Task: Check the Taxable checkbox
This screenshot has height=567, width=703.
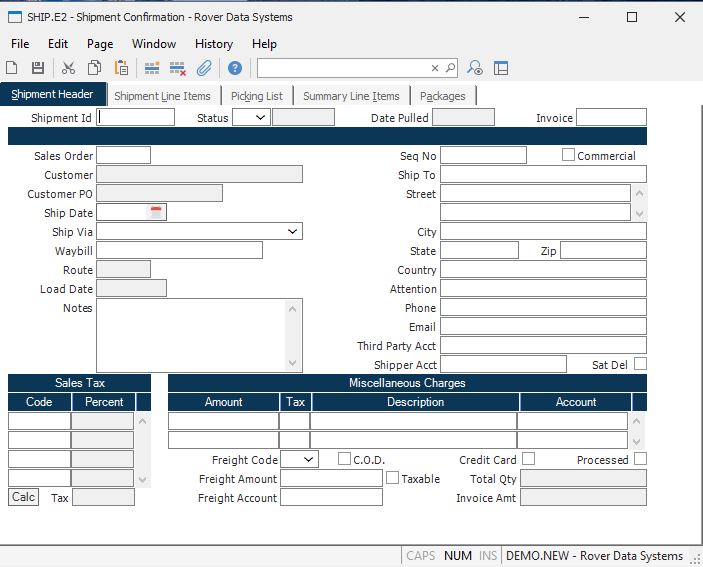Action: tap(392, 478)
